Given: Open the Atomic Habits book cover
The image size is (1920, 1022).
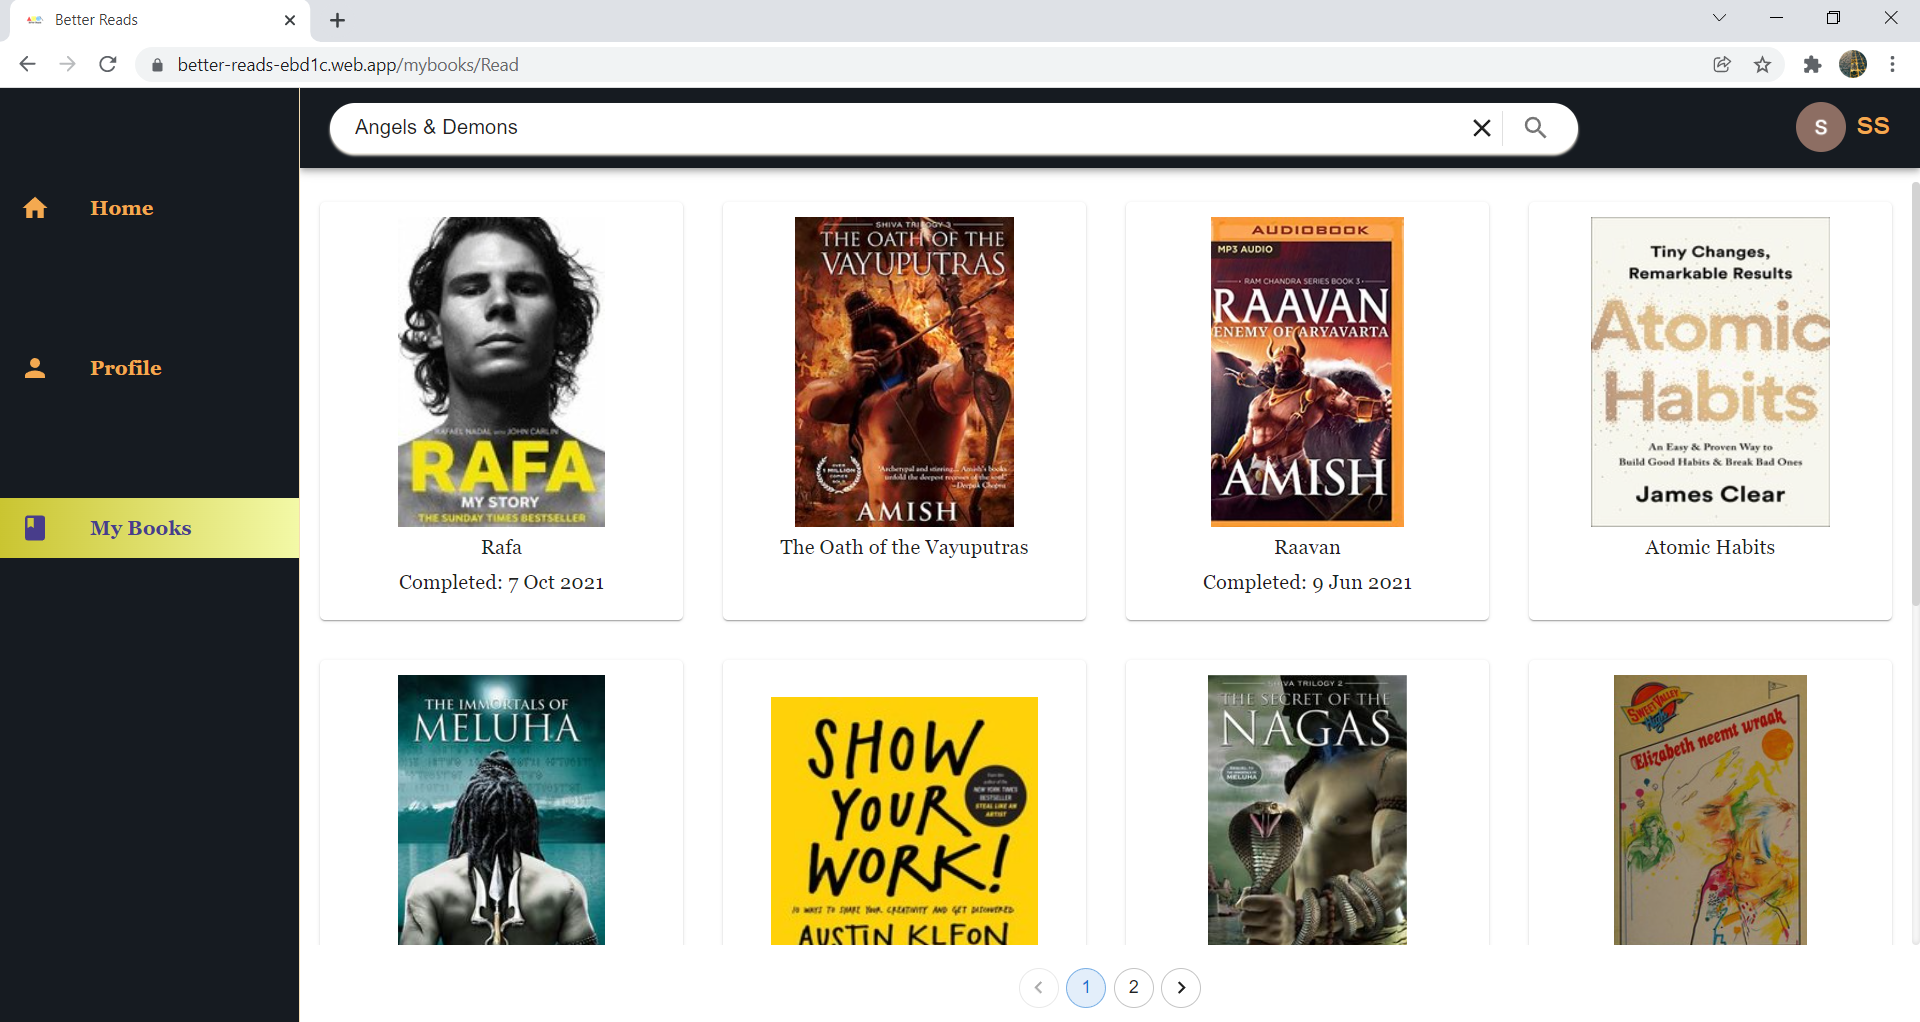Looking at the screenshot, I should click(1709, 371).
